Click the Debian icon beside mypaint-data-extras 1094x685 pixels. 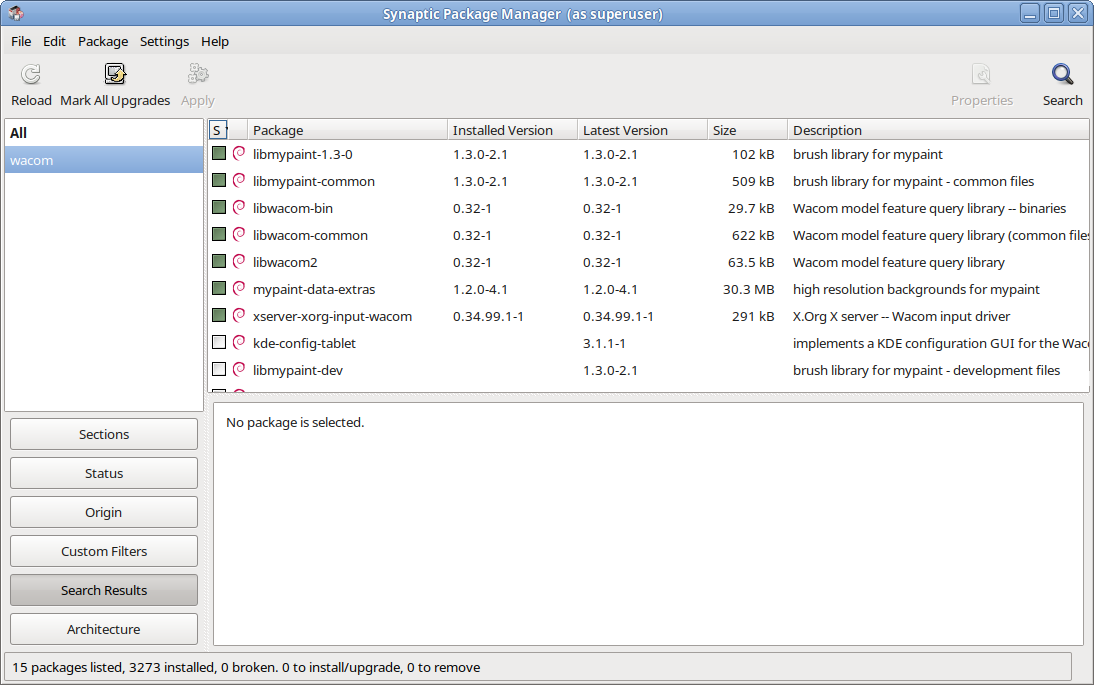239,289
